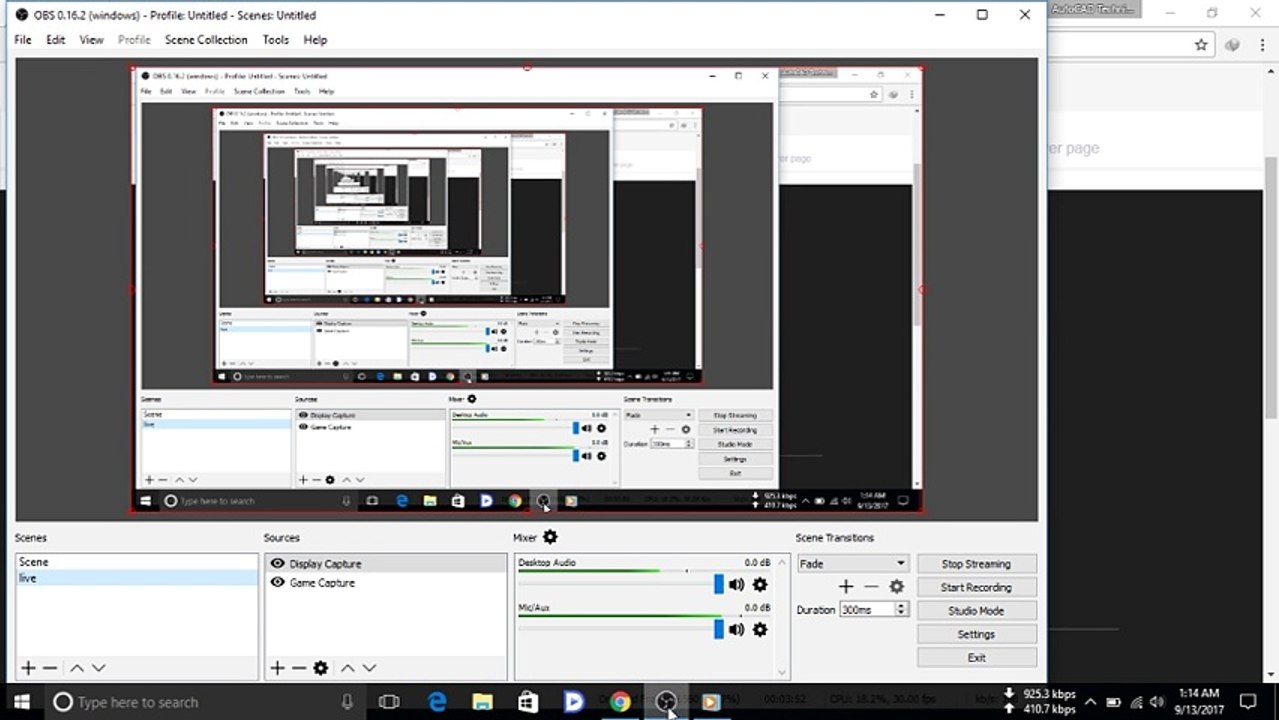Open Google Chrome from the taskbar

coord(620,702)
